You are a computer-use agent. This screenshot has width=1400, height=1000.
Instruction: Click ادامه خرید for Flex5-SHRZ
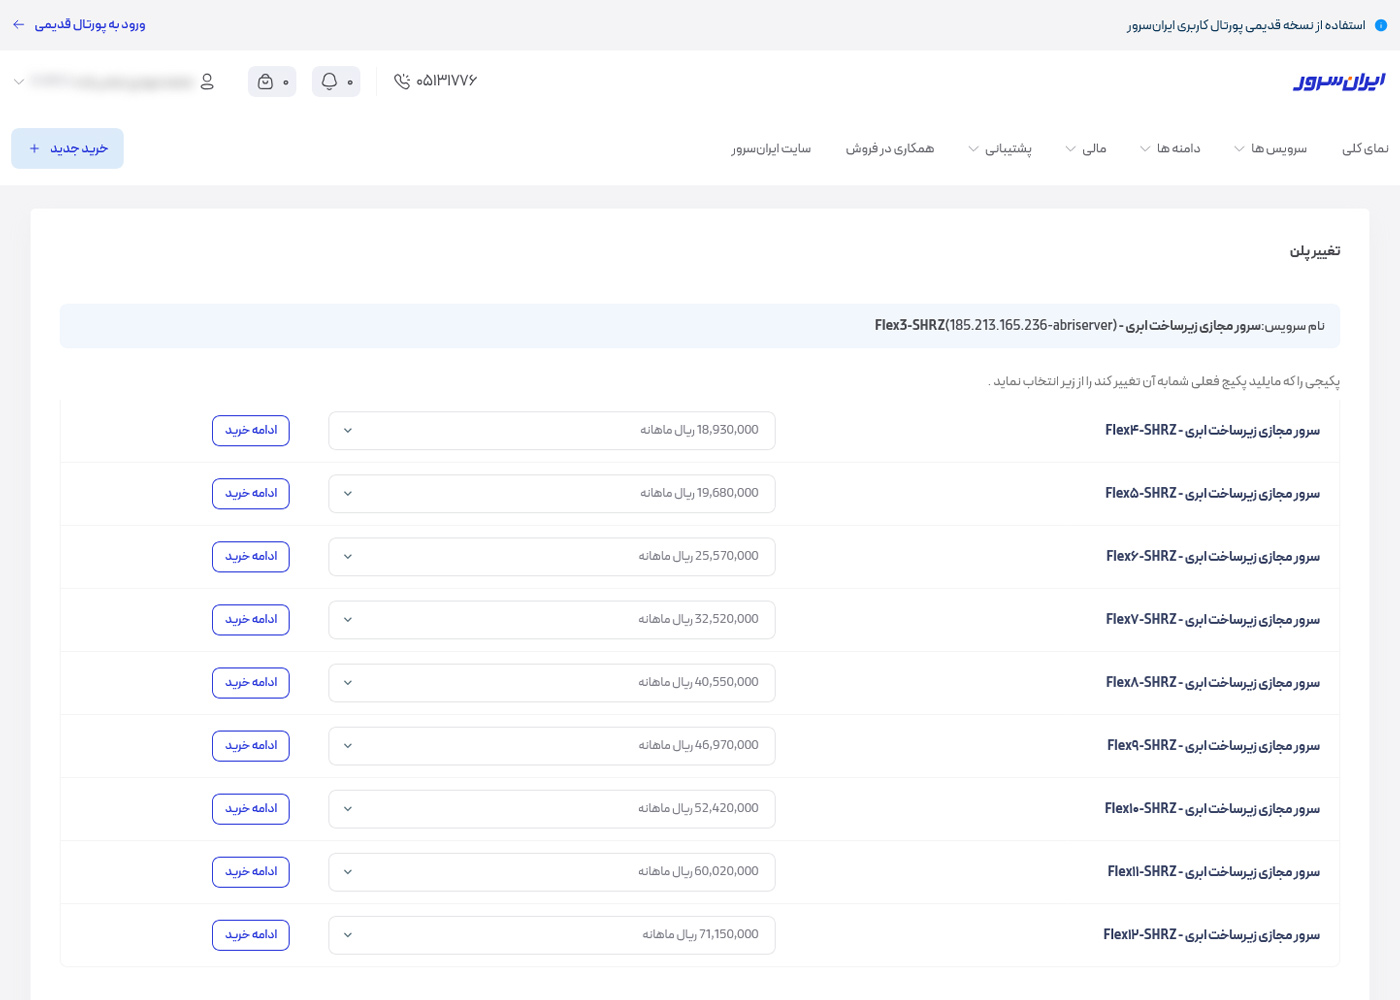click(x=251, y=493)
